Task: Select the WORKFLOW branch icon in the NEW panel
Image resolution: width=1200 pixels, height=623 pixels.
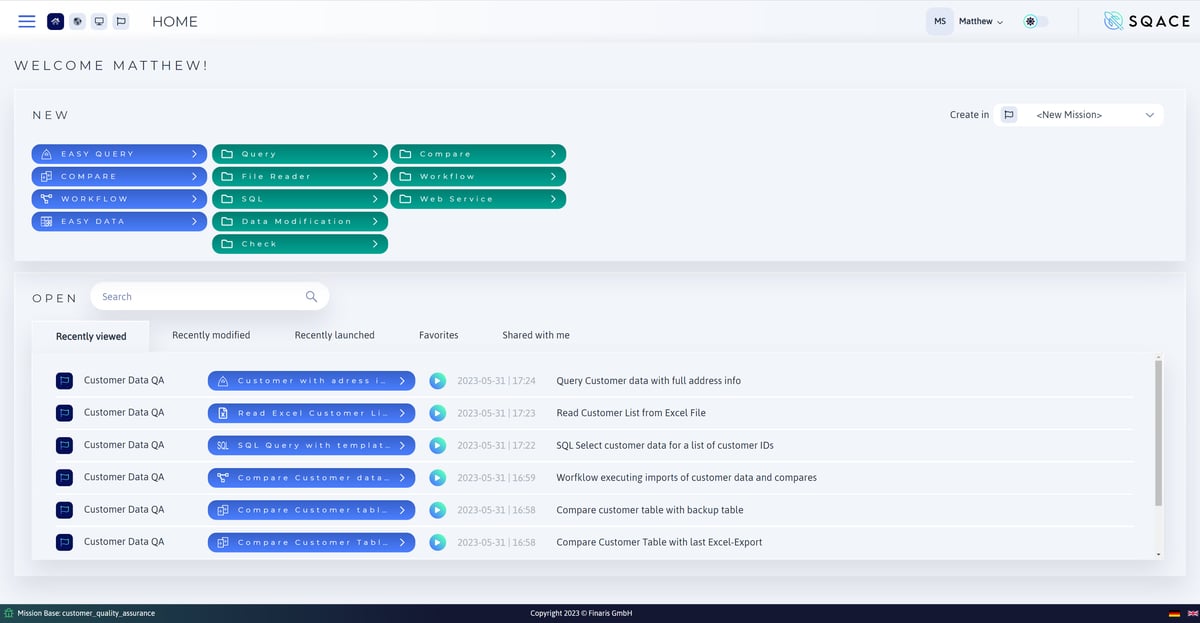Action: click(44, 198)
